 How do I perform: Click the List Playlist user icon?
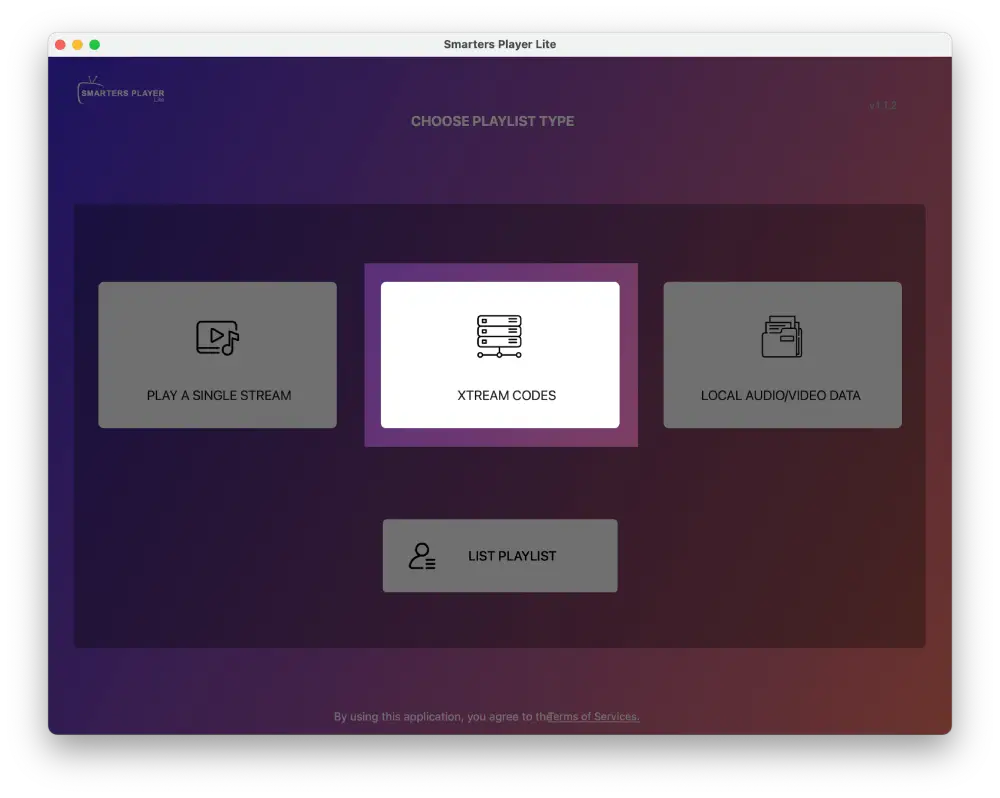pyautogui.click(x=422, y=556)
